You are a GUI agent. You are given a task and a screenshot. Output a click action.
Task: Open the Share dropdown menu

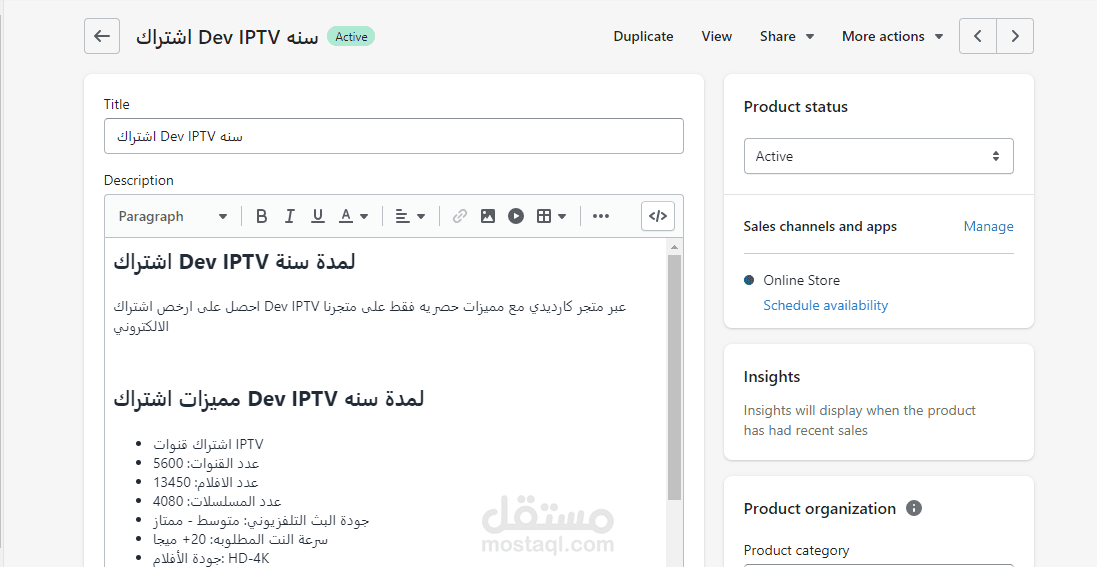[787, 36]
